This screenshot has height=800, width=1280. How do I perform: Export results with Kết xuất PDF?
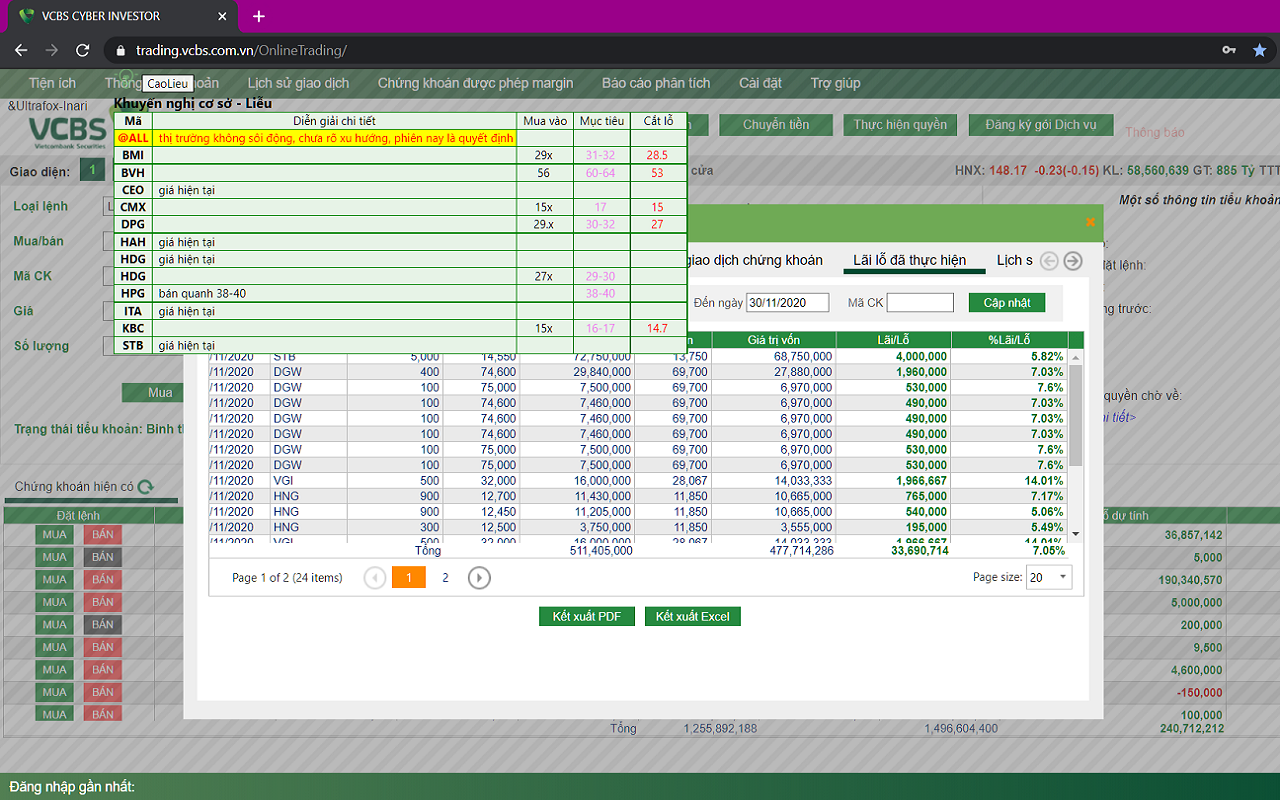pyautogui.click(x=587, y=616)
